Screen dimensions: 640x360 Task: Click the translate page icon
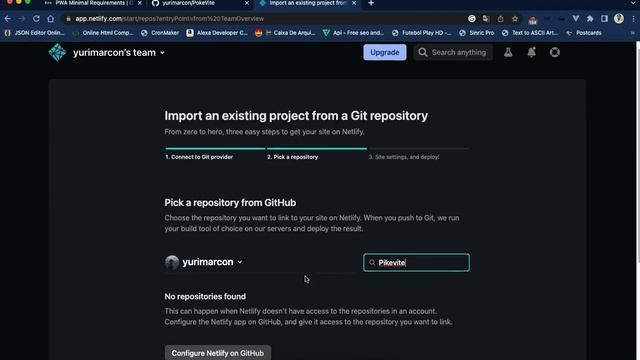coord(486,19)
